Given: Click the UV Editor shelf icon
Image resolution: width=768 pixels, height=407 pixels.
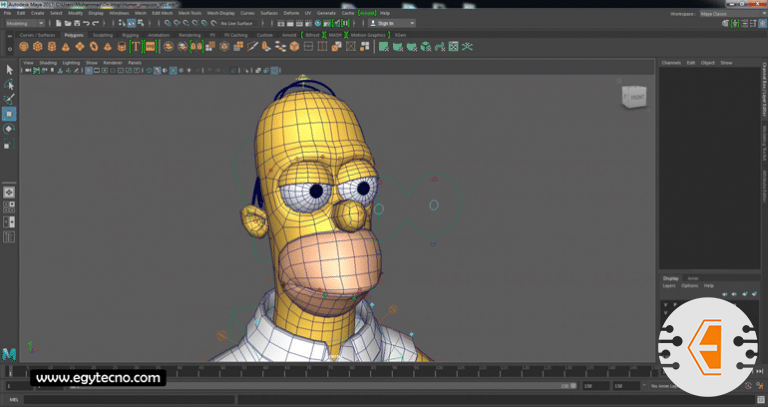Looking at the screenshot, I should click(x=453, y=47).
